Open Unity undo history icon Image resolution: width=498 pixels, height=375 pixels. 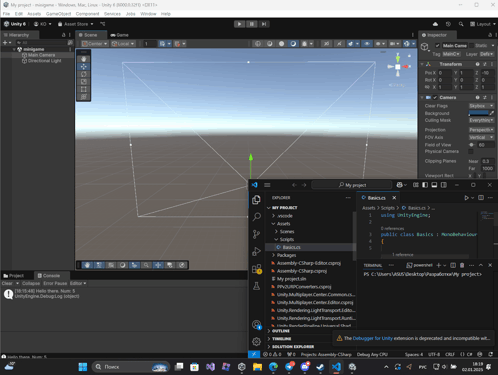tap(448, 24)
